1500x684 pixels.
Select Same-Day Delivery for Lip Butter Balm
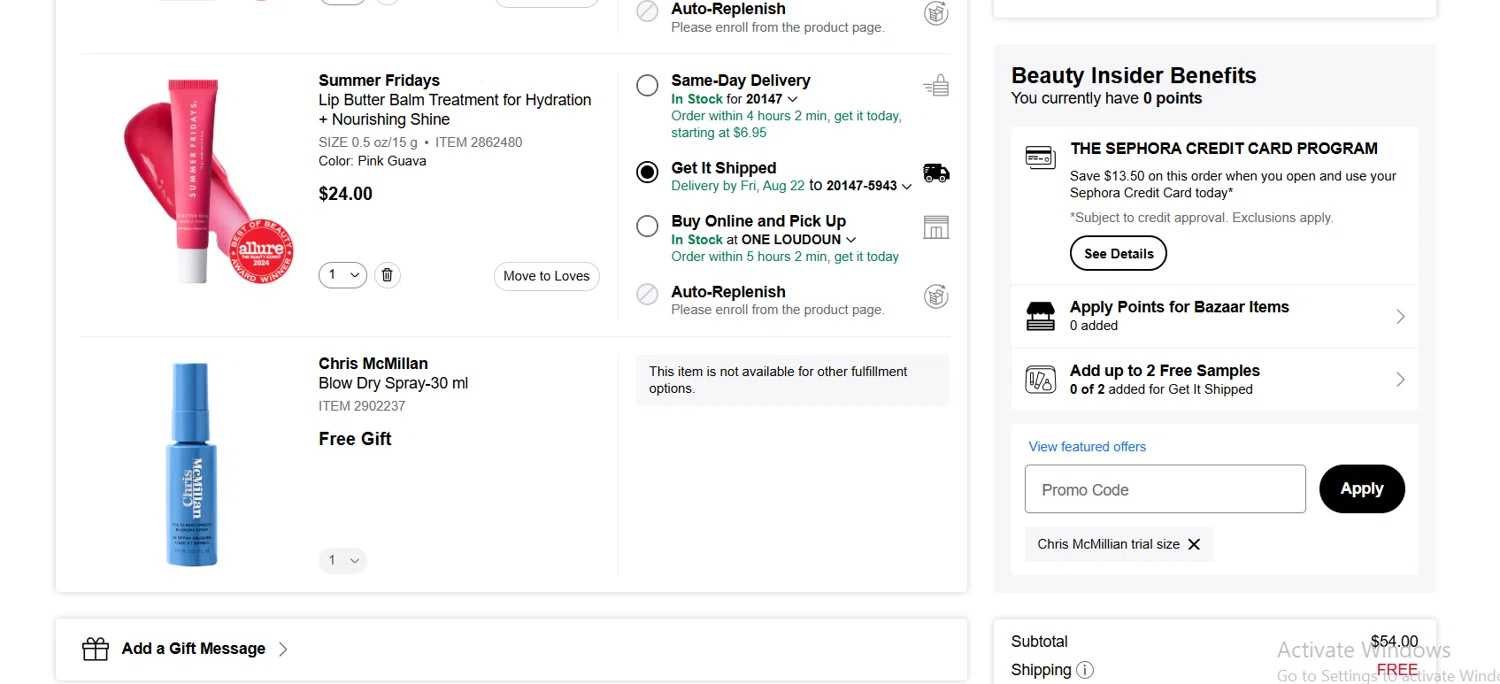(x=647, y=86)
